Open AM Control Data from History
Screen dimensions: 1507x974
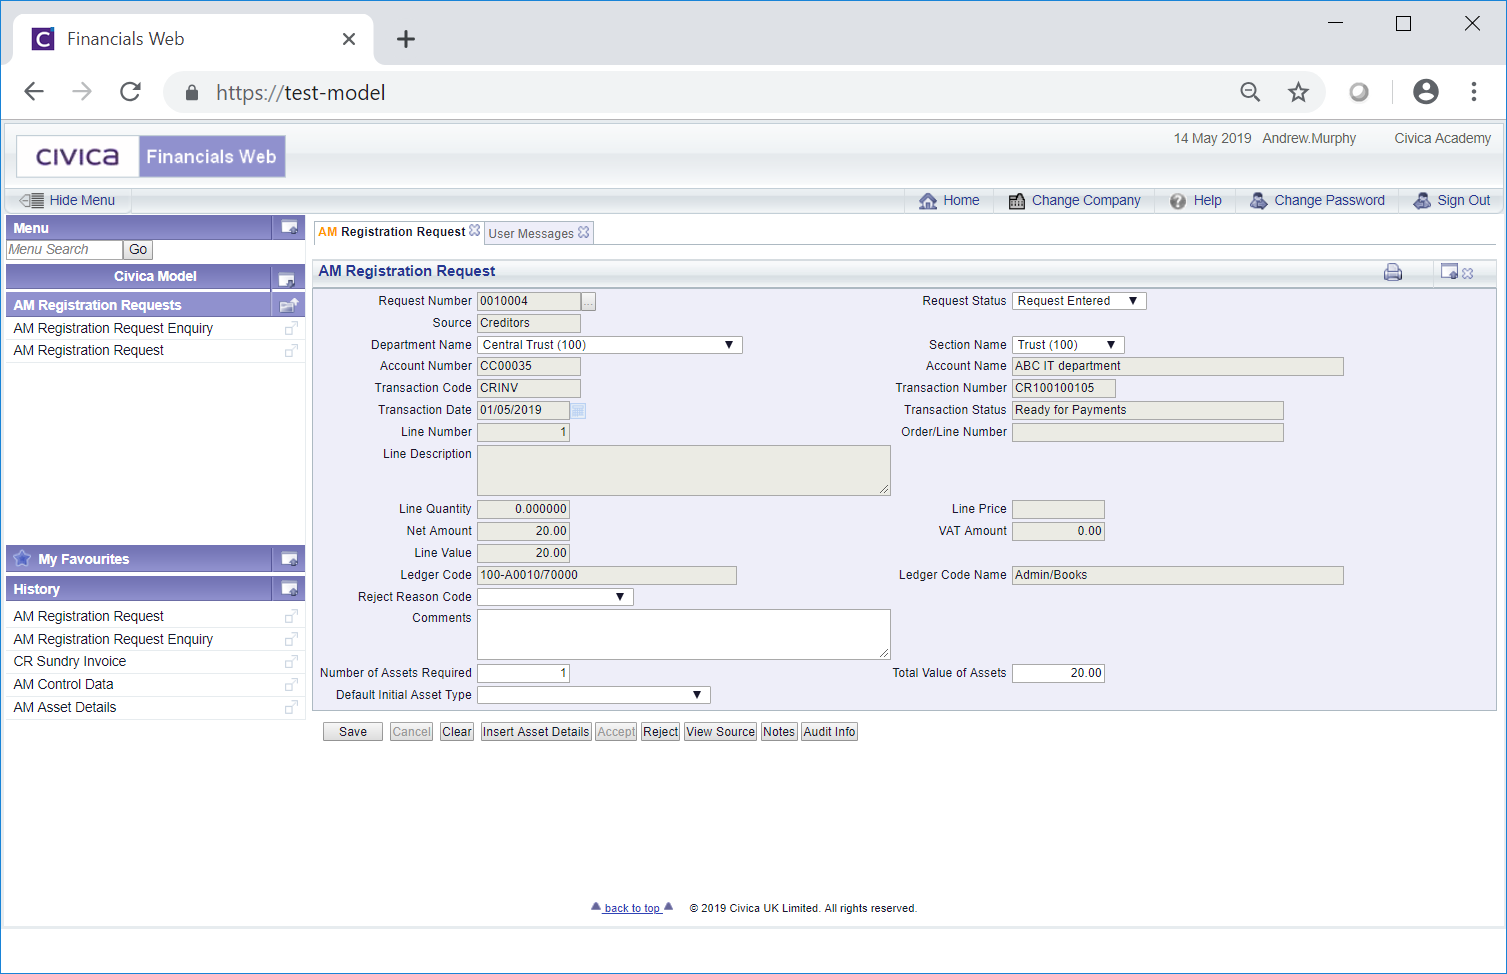coord(63,685)
